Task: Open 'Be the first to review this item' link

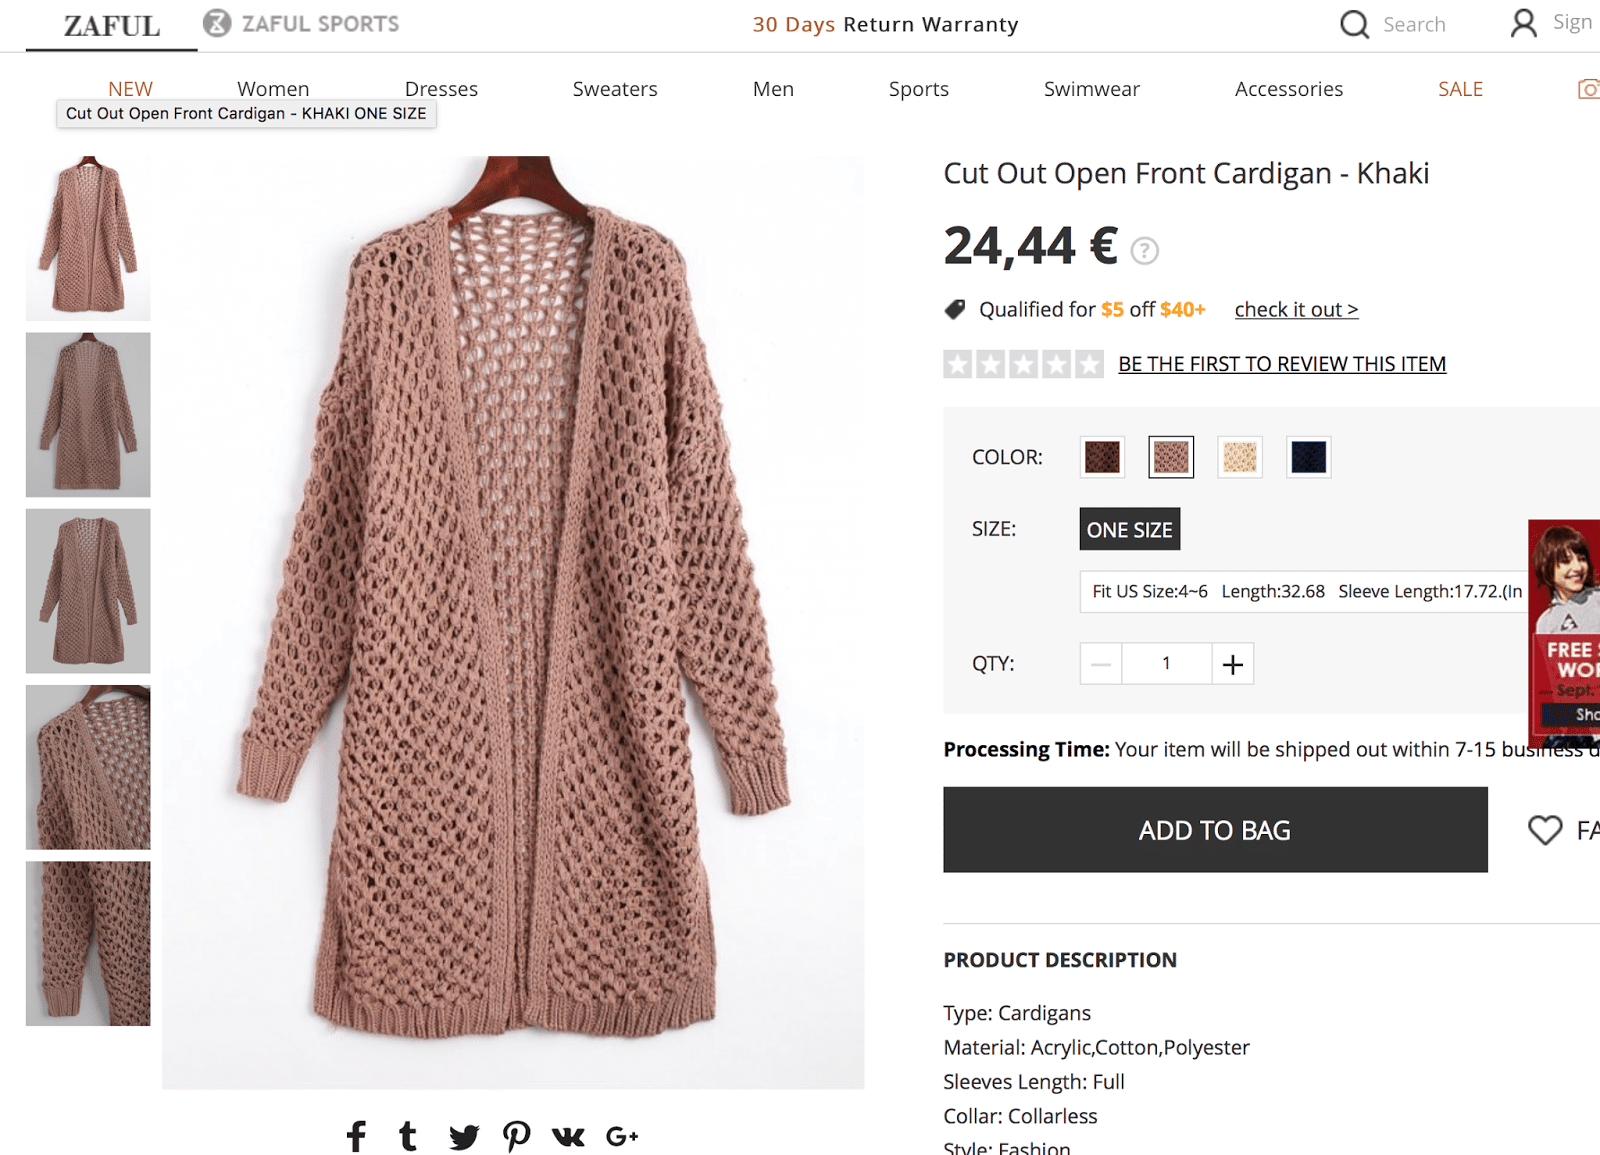Action: coord(1281,364)
